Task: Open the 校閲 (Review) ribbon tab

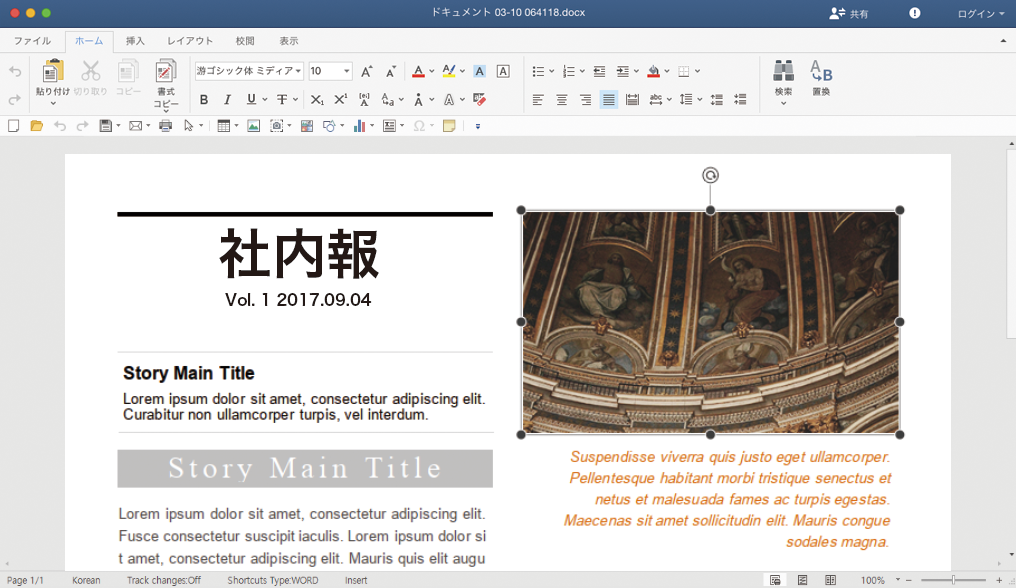Action: (245, 41)
